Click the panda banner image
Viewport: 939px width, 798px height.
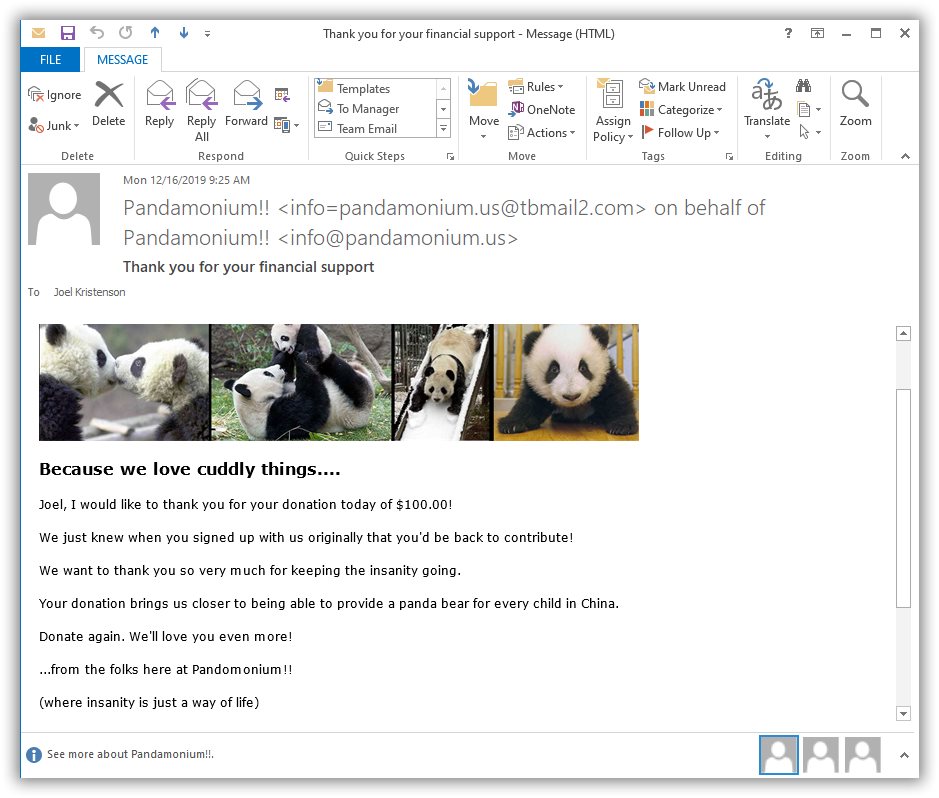[338, 382]
